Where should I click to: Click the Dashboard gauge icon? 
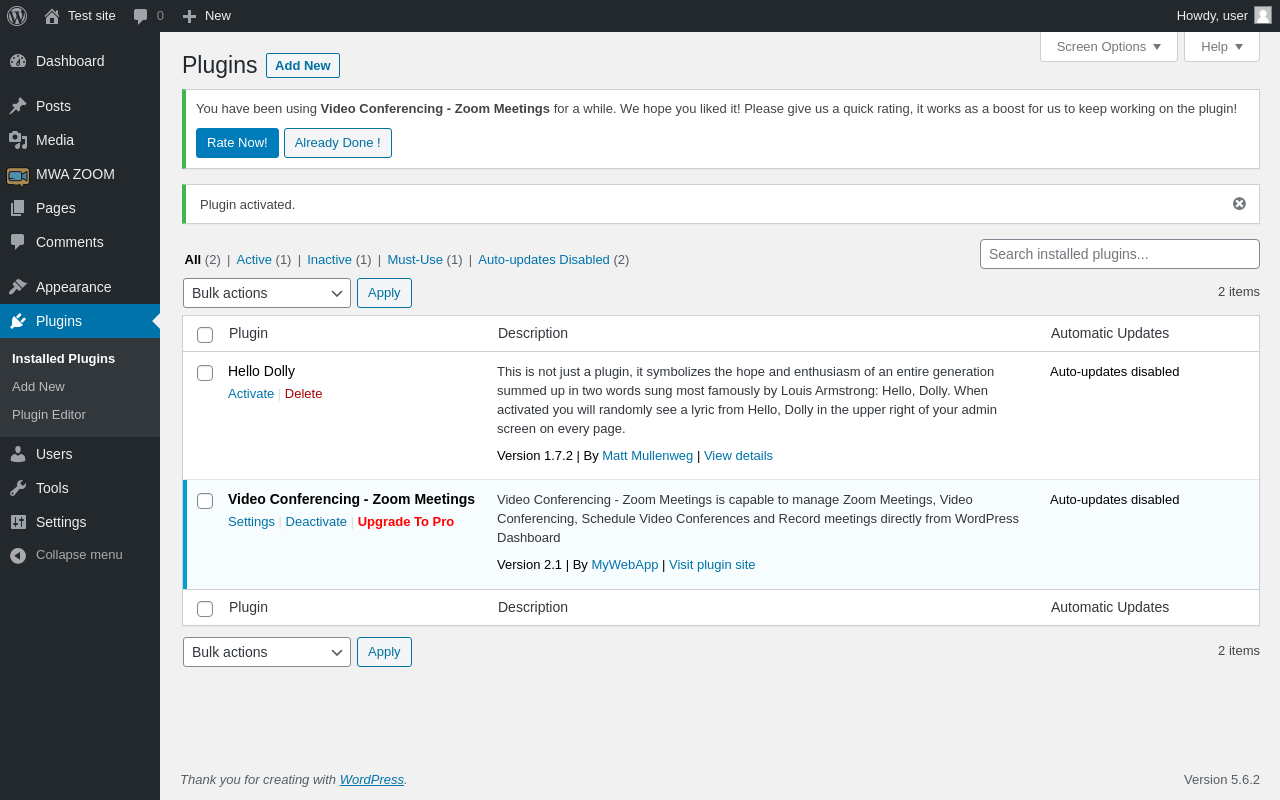click(x=18, y=61)
